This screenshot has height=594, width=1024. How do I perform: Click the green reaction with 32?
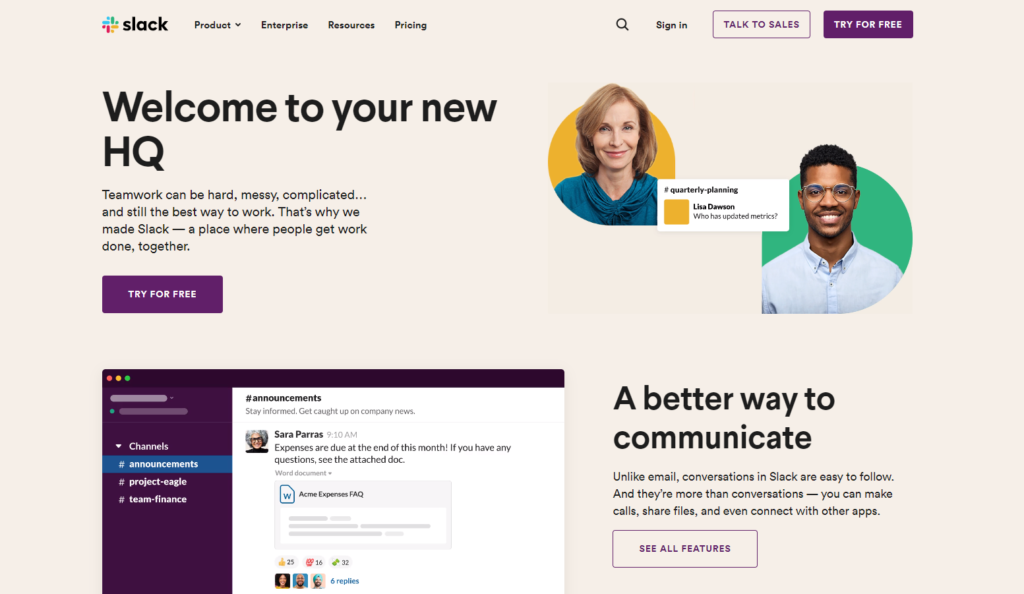pos(340,562)
